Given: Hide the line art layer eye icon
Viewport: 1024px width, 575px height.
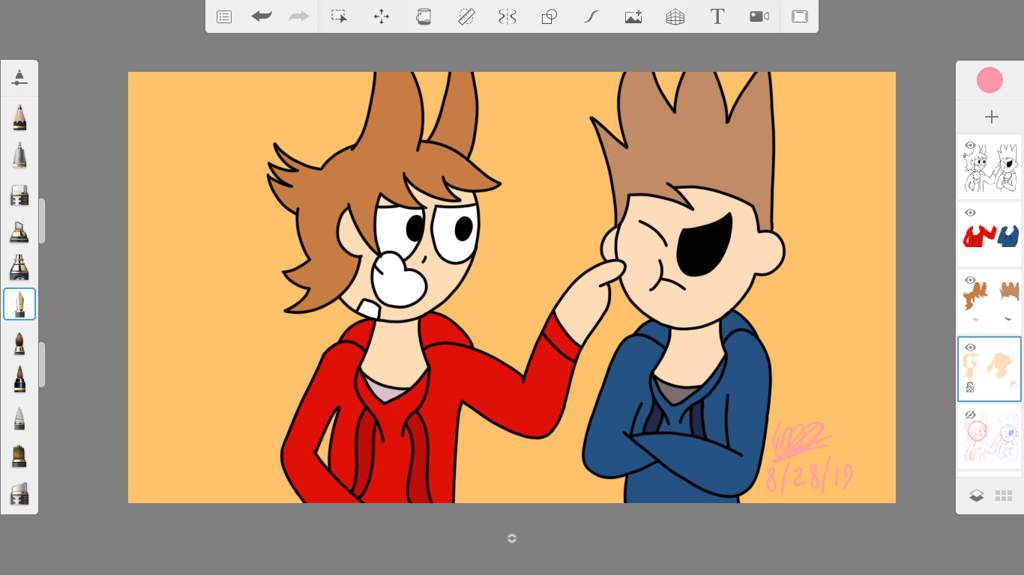Looking at the screenshot, I should (970, 145).
